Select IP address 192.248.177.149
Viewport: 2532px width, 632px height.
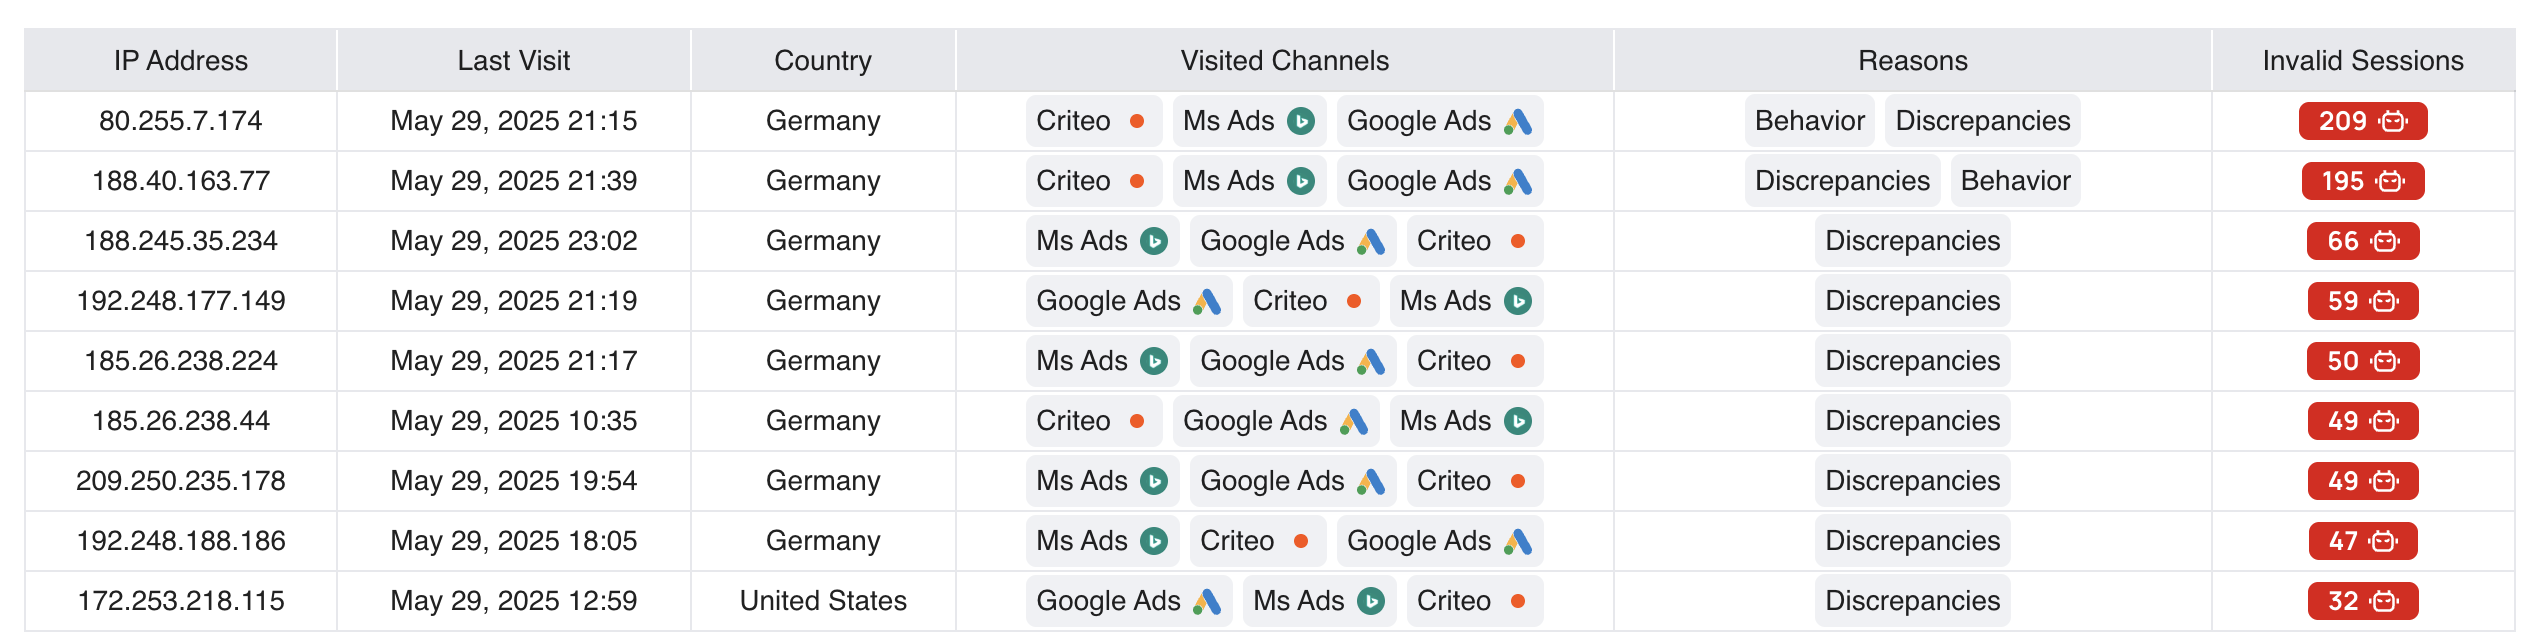point(180,301)
